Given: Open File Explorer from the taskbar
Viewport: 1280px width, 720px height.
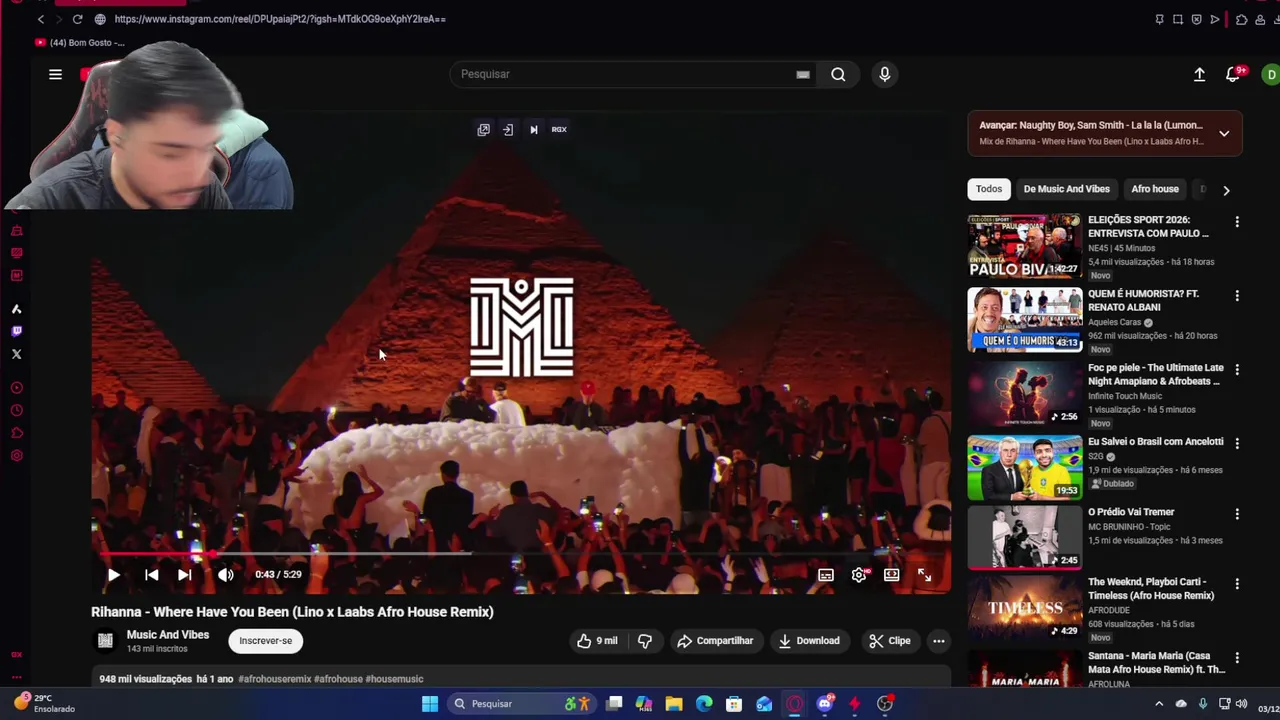Looking at the screenshot, I should tap(674, 704).
